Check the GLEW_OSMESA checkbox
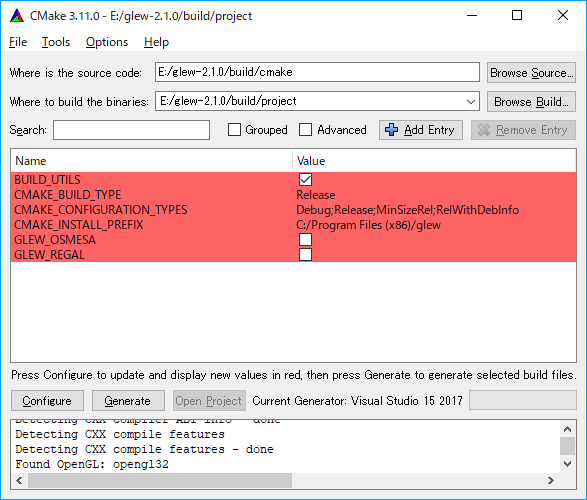Screen dimensions: 587x500 305,240
